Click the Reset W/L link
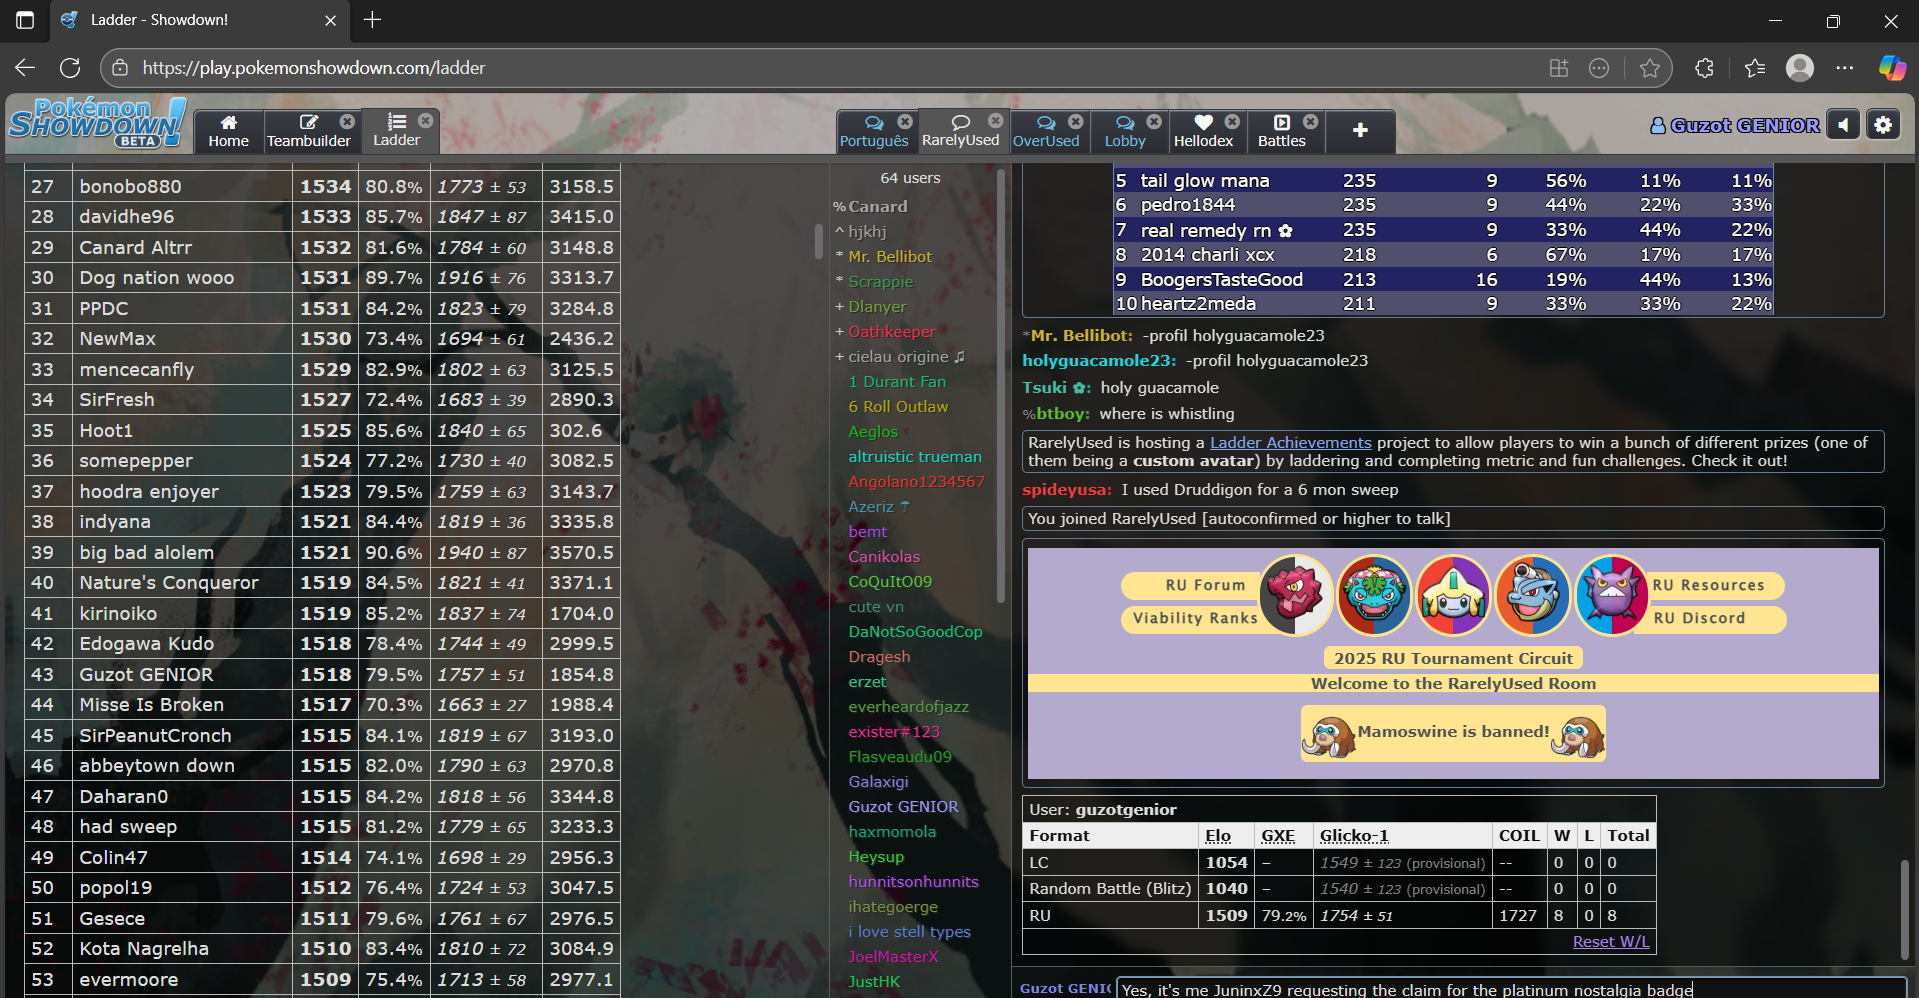Screen dimensions: 1919x998 (x=1610, y=942)
